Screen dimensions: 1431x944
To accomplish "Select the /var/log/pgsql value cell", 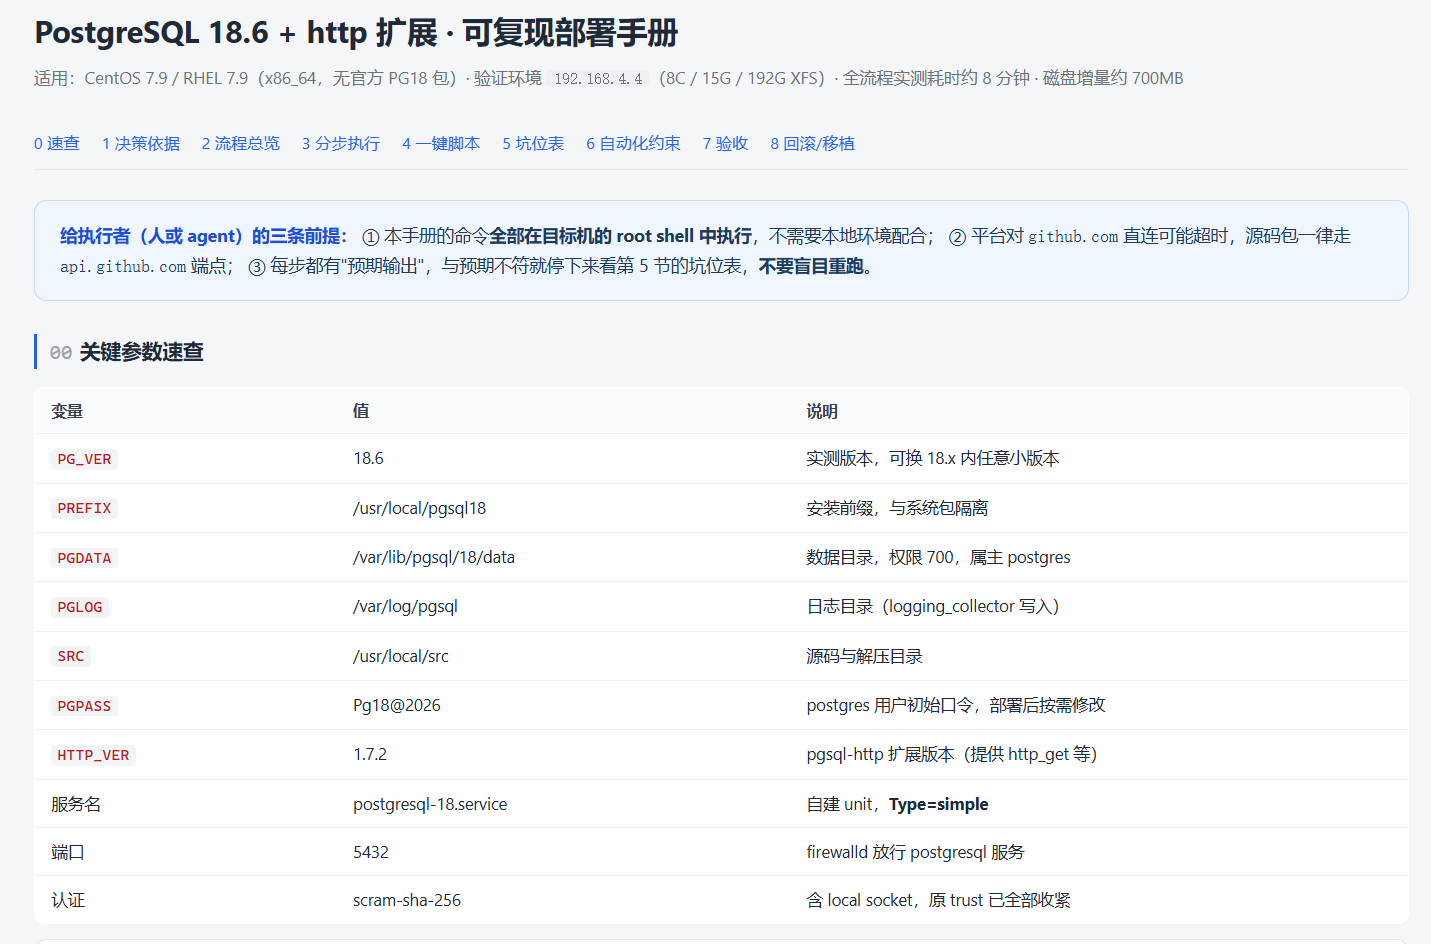I will pyautogui.click(x=405, y=606).
